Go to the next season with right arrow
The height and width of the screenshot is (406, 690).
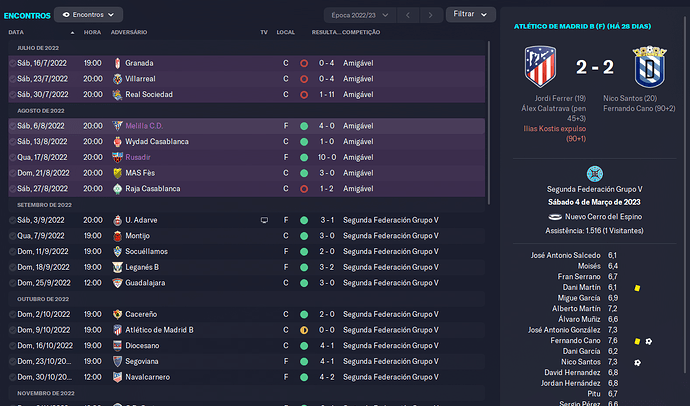(x=430, y=15)
